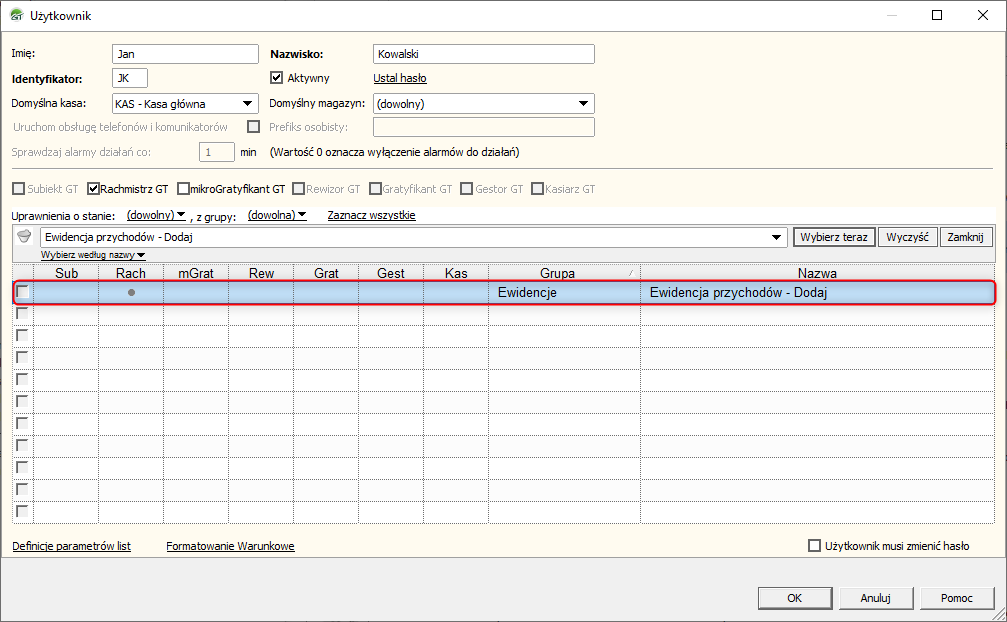Click the Nazwisko field containing Kowalski
Screen dimensions: 1007x622
[484, 54]
